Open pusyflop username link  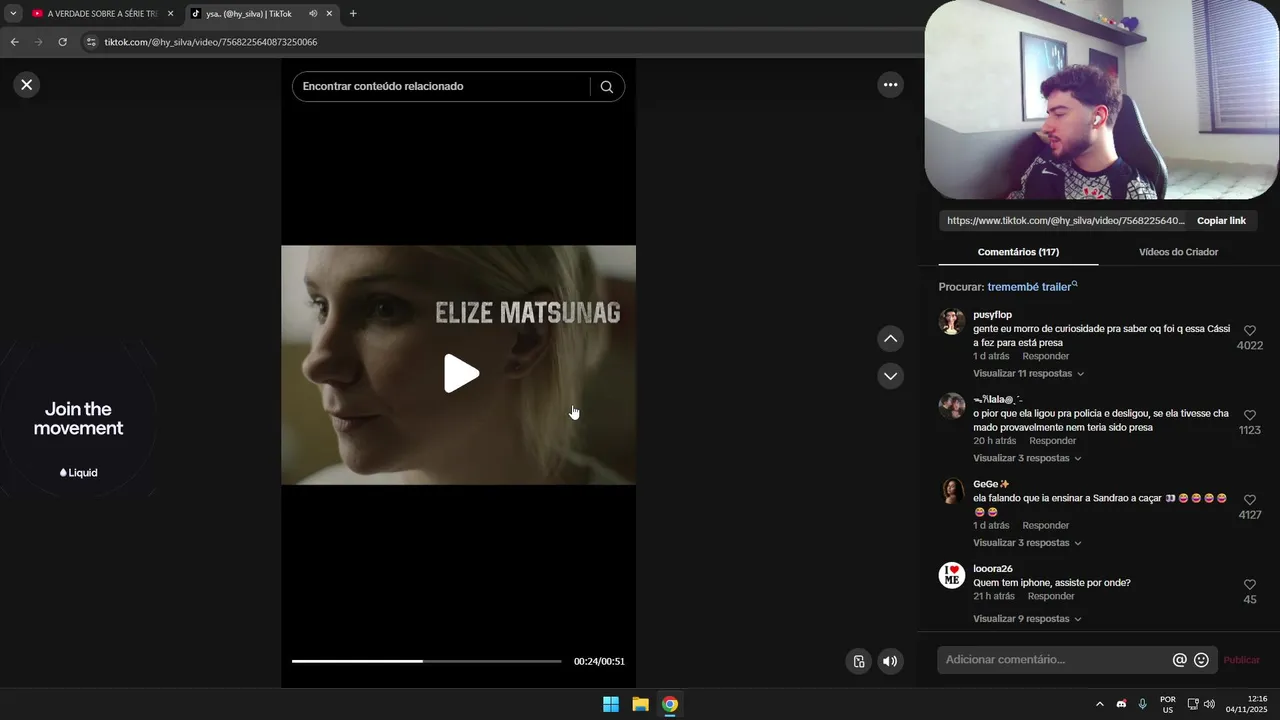point(992,315)
